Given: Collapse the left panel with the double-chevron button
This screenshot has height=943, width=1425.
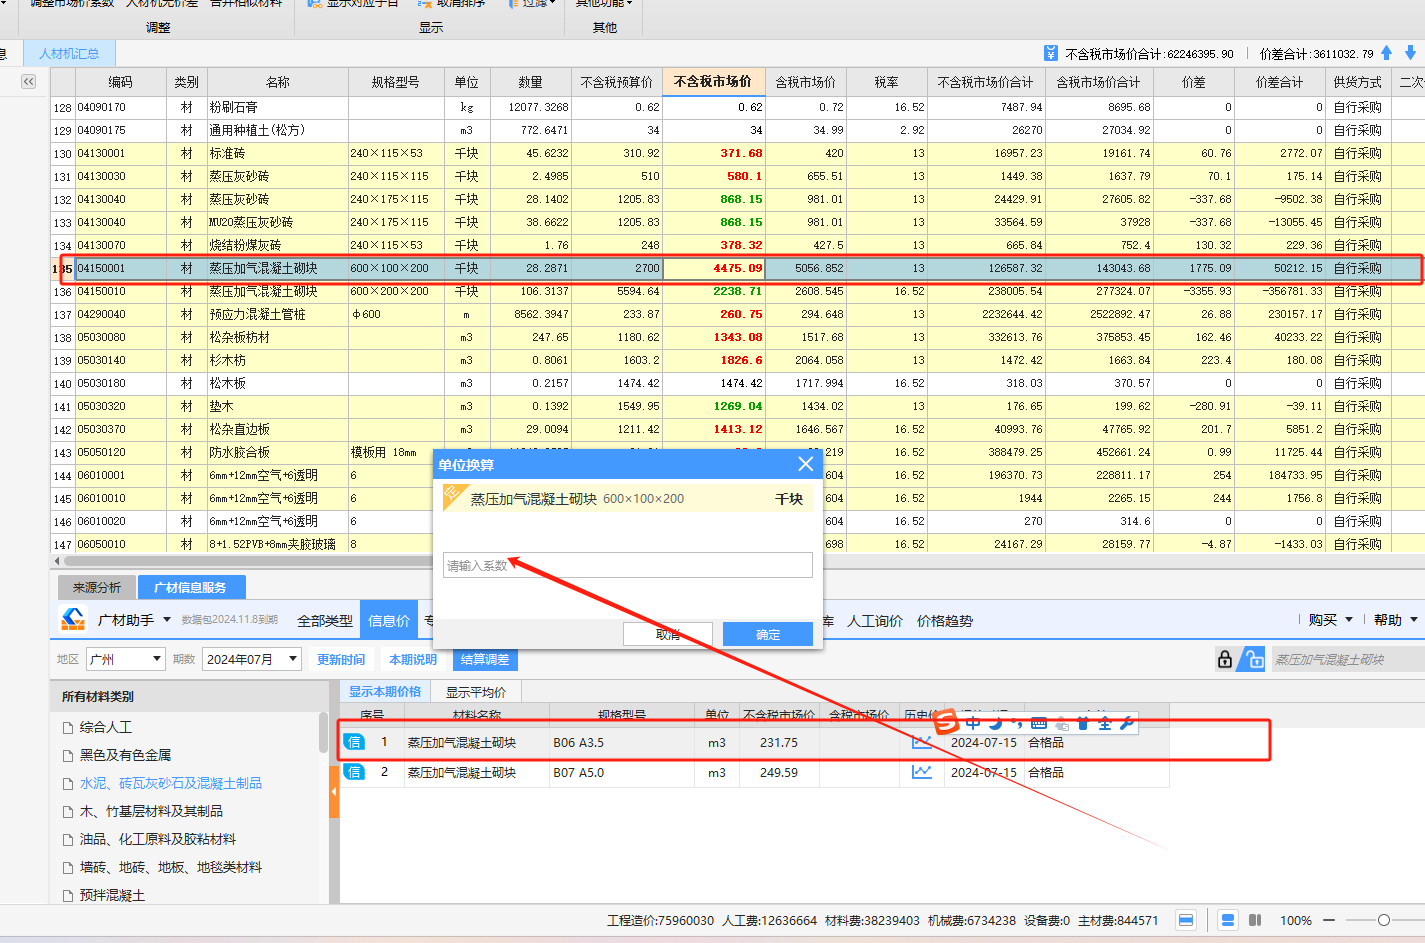Looking at the screenshot, I should click(x=28, y=81).
